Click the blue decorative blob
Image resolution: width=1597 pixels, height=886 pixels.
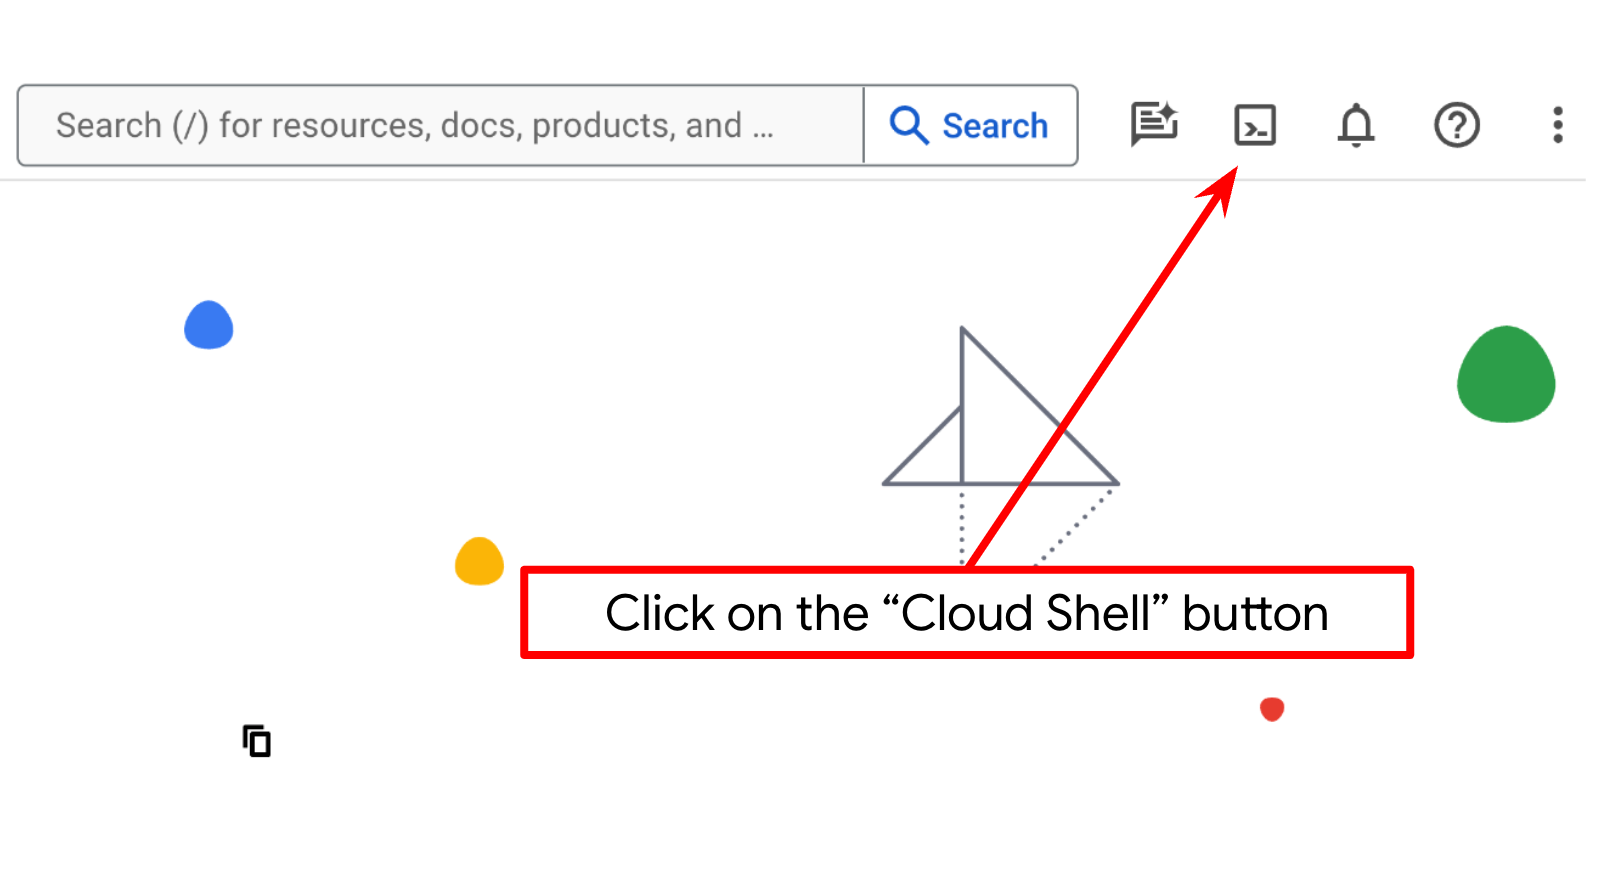pos(208,325)
